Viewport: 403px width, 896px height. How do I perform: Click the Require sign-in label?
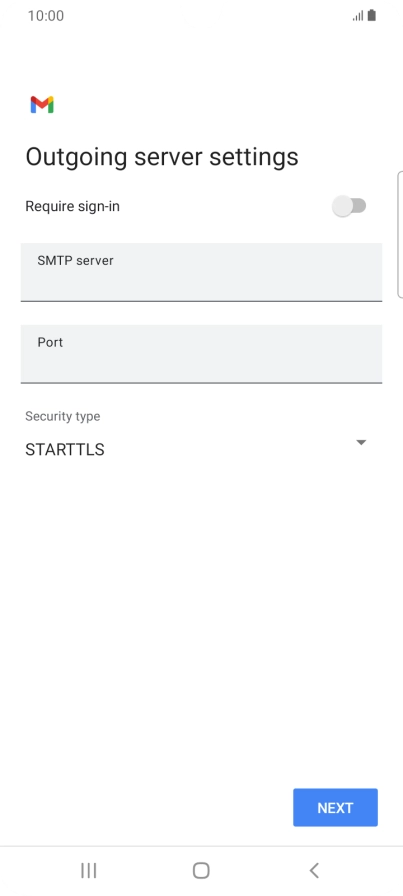pyautogui.click(x=73, y=206)
